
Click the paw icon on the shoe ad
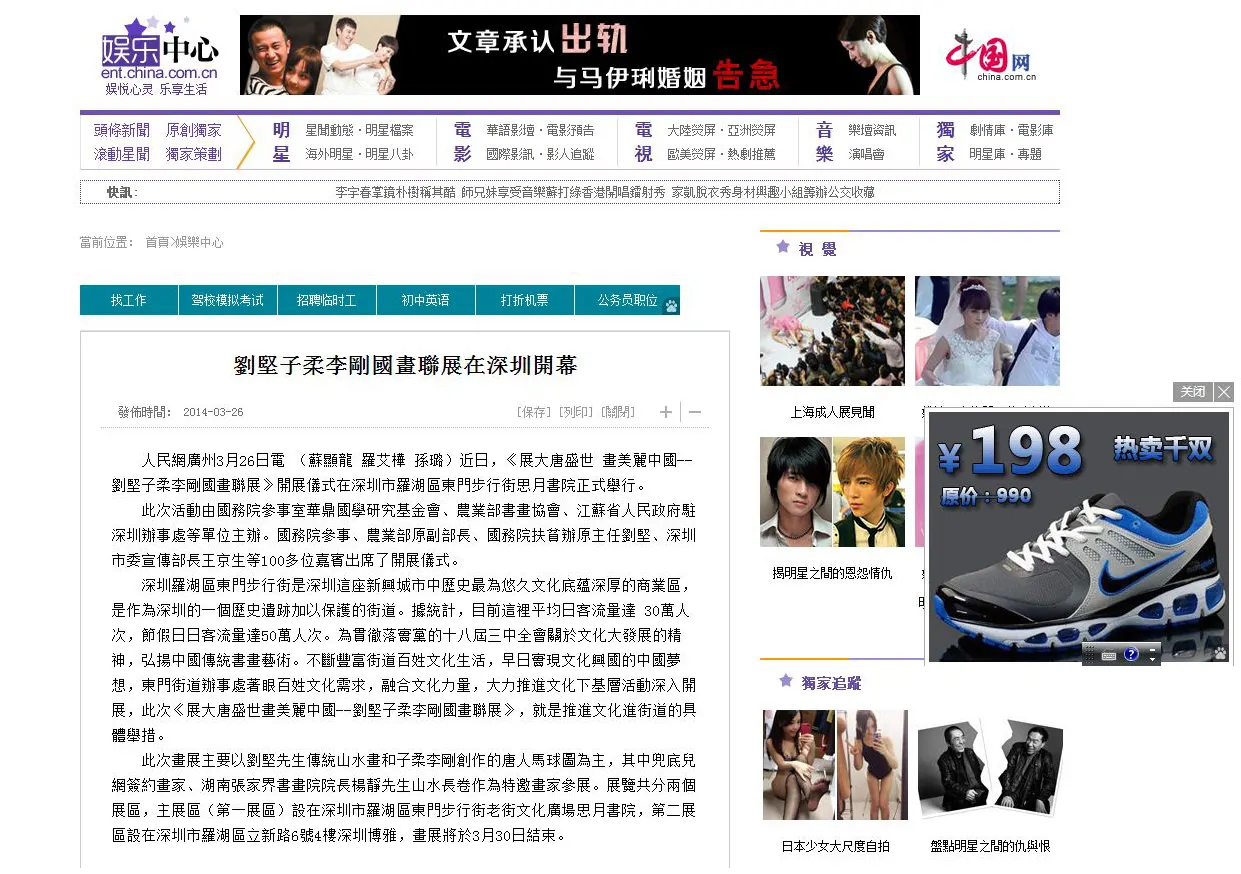pos(1220,654)
